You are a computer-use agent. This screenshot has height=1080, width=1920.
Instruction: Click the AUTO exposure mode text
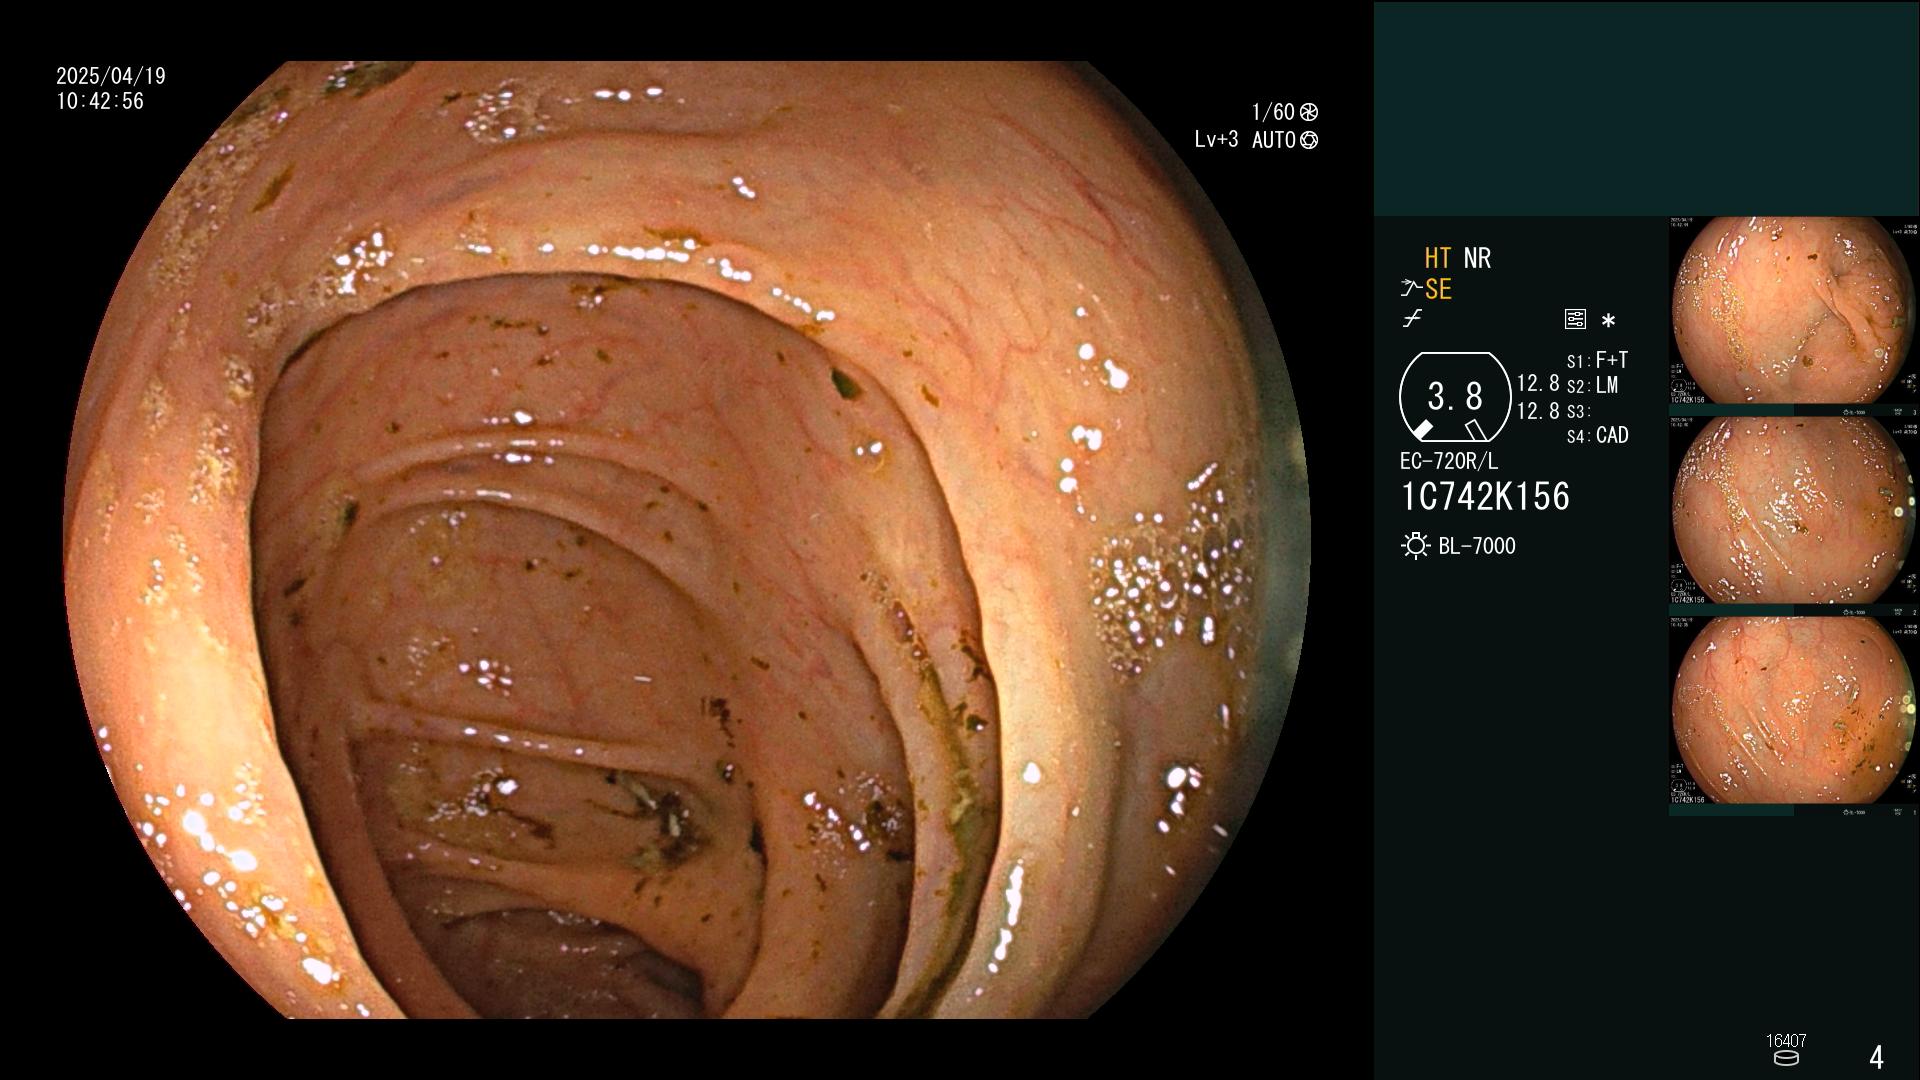[x=1274, y=140]
